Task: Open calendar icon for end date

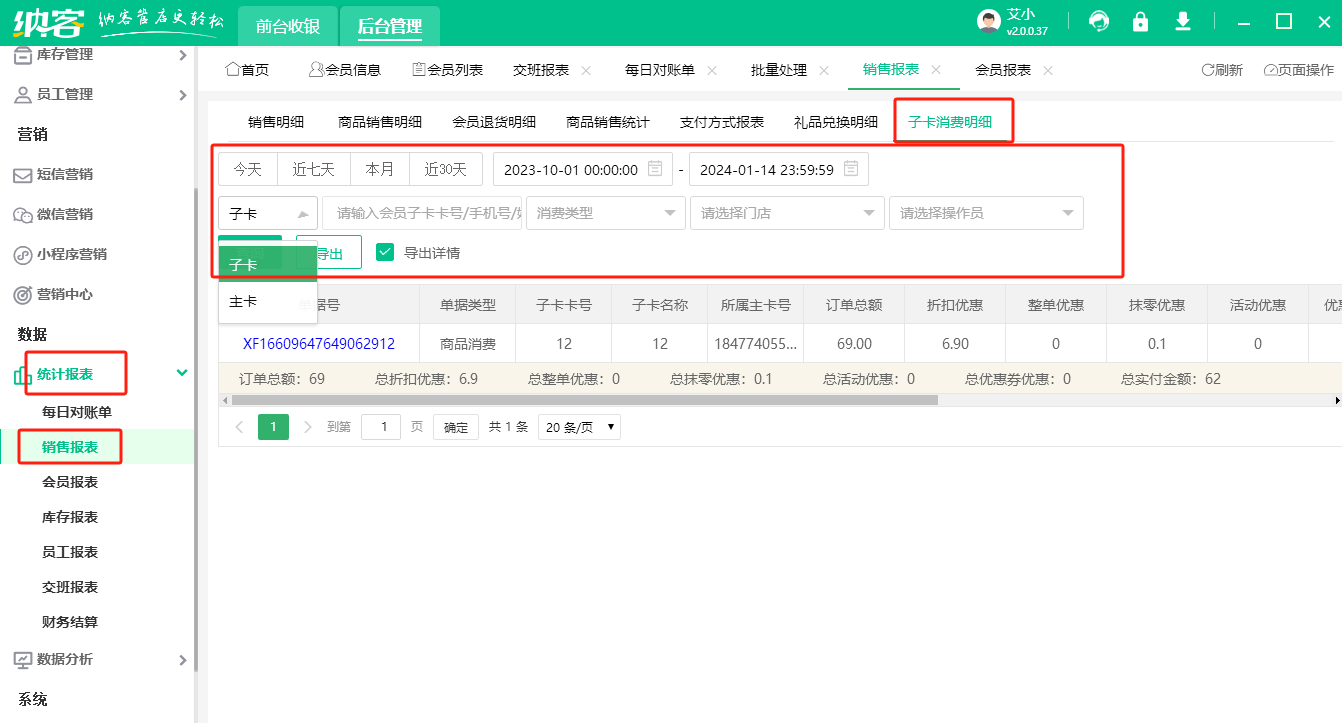Action: coord(851,169)
